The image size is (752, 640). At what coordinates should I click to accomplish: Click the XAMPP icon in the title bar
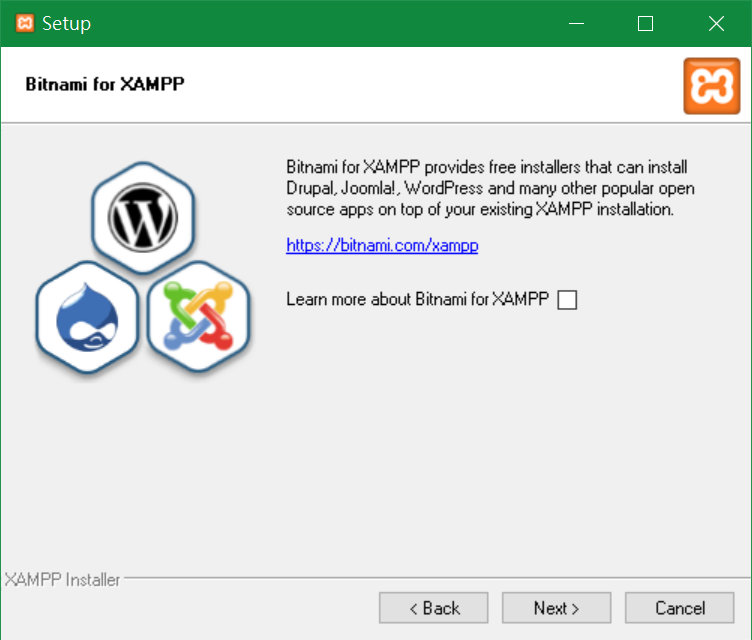pos(25,23)
